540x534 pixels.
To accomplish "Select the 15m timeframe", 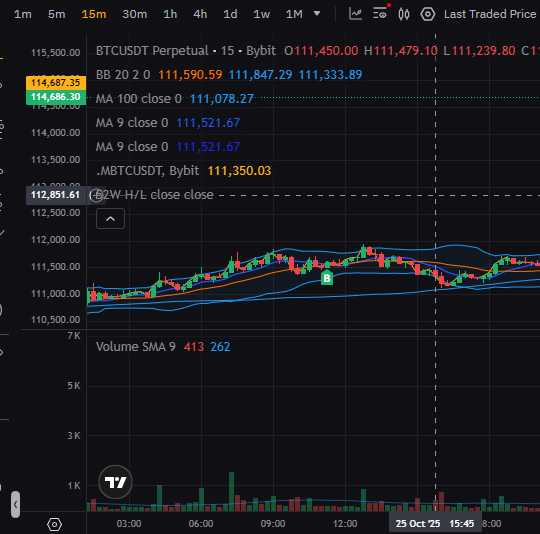I will [x=94, y=14].
